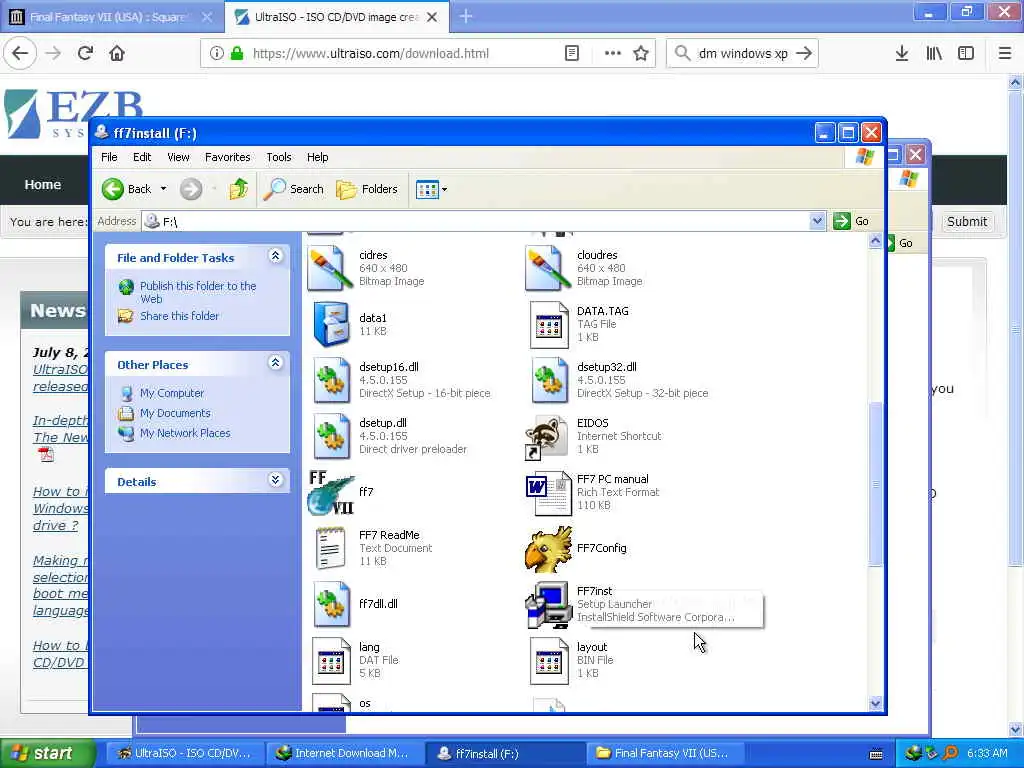
Task: Open the Address bar dropdown arrow
Action: 816,221
